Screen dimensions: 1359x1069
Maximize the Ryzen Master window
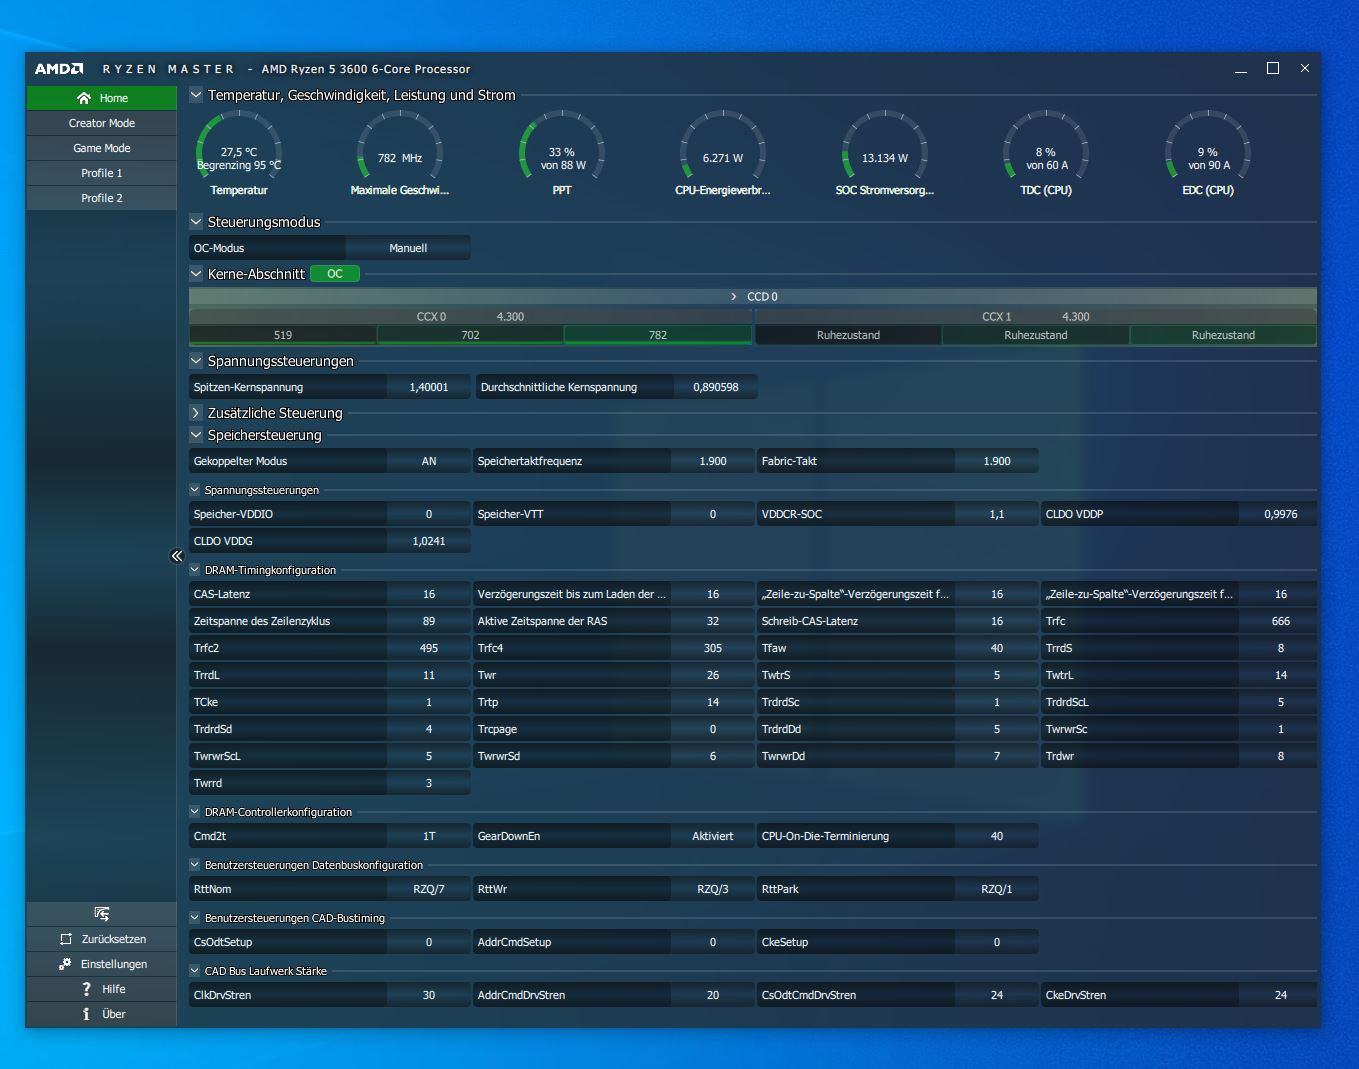tap(1273, 68)
